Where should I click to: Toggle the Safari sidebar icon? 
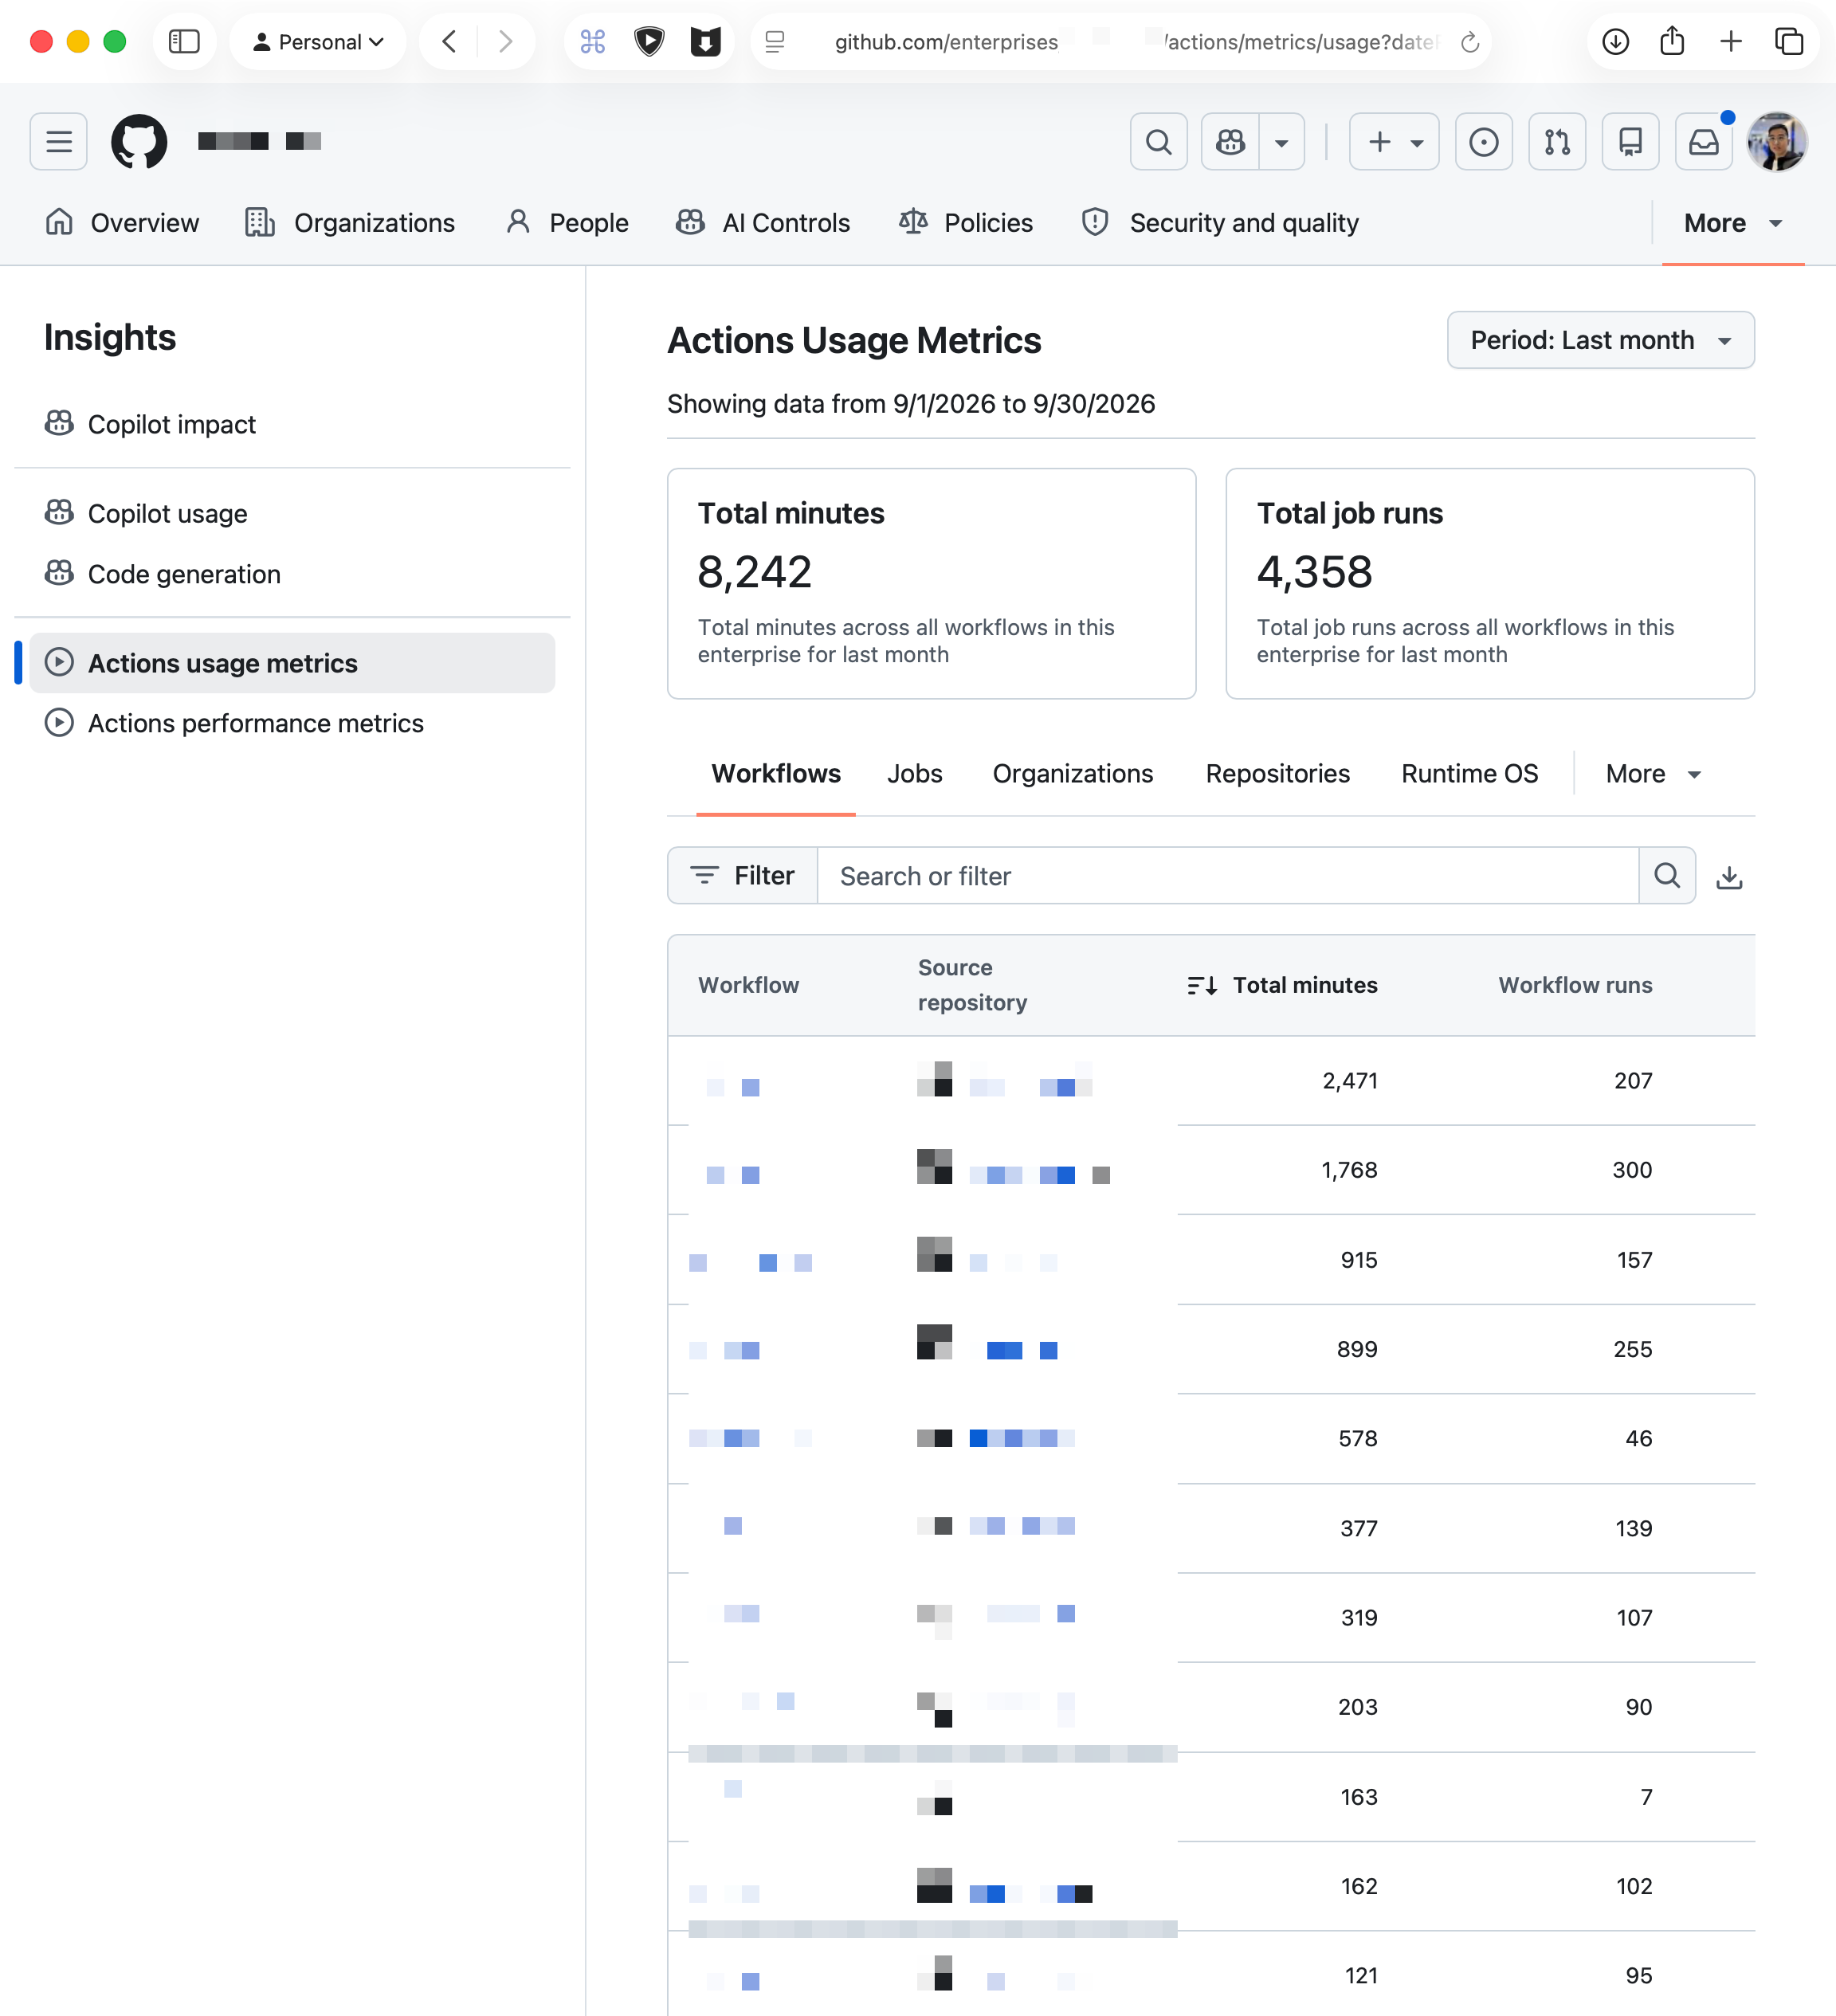pyautogui.click(x=184, y=41)
